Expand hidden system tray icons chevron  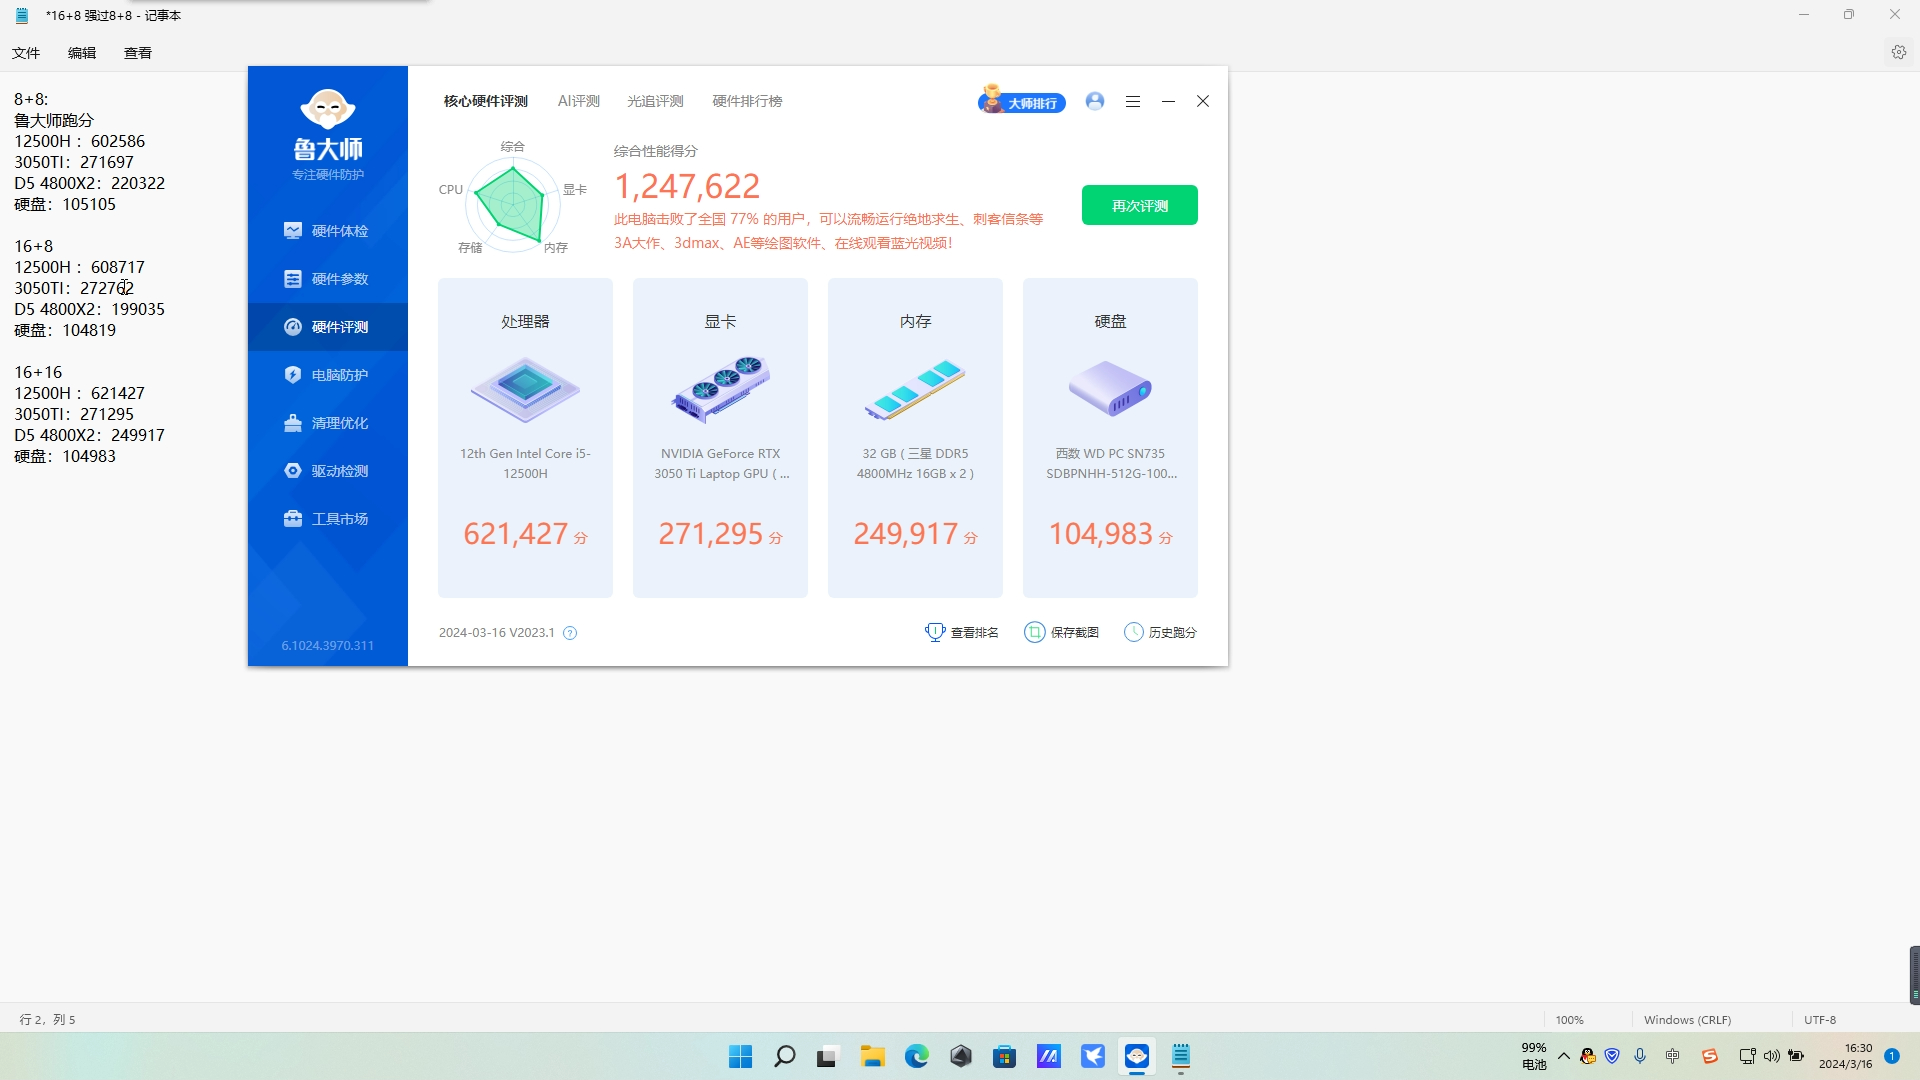[1564, 1056]
